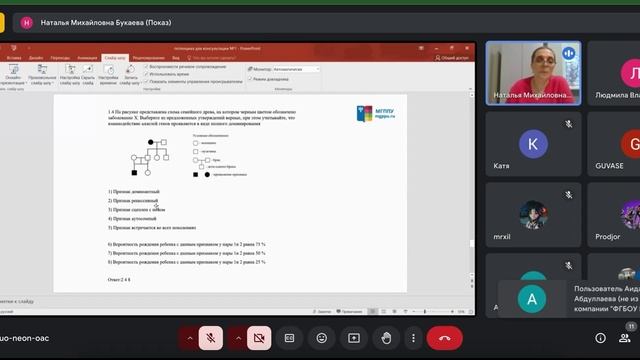This screenshot has height=360, width=640.
Task: Select Наталья Михайловна video tile
Action: point(533,73)
